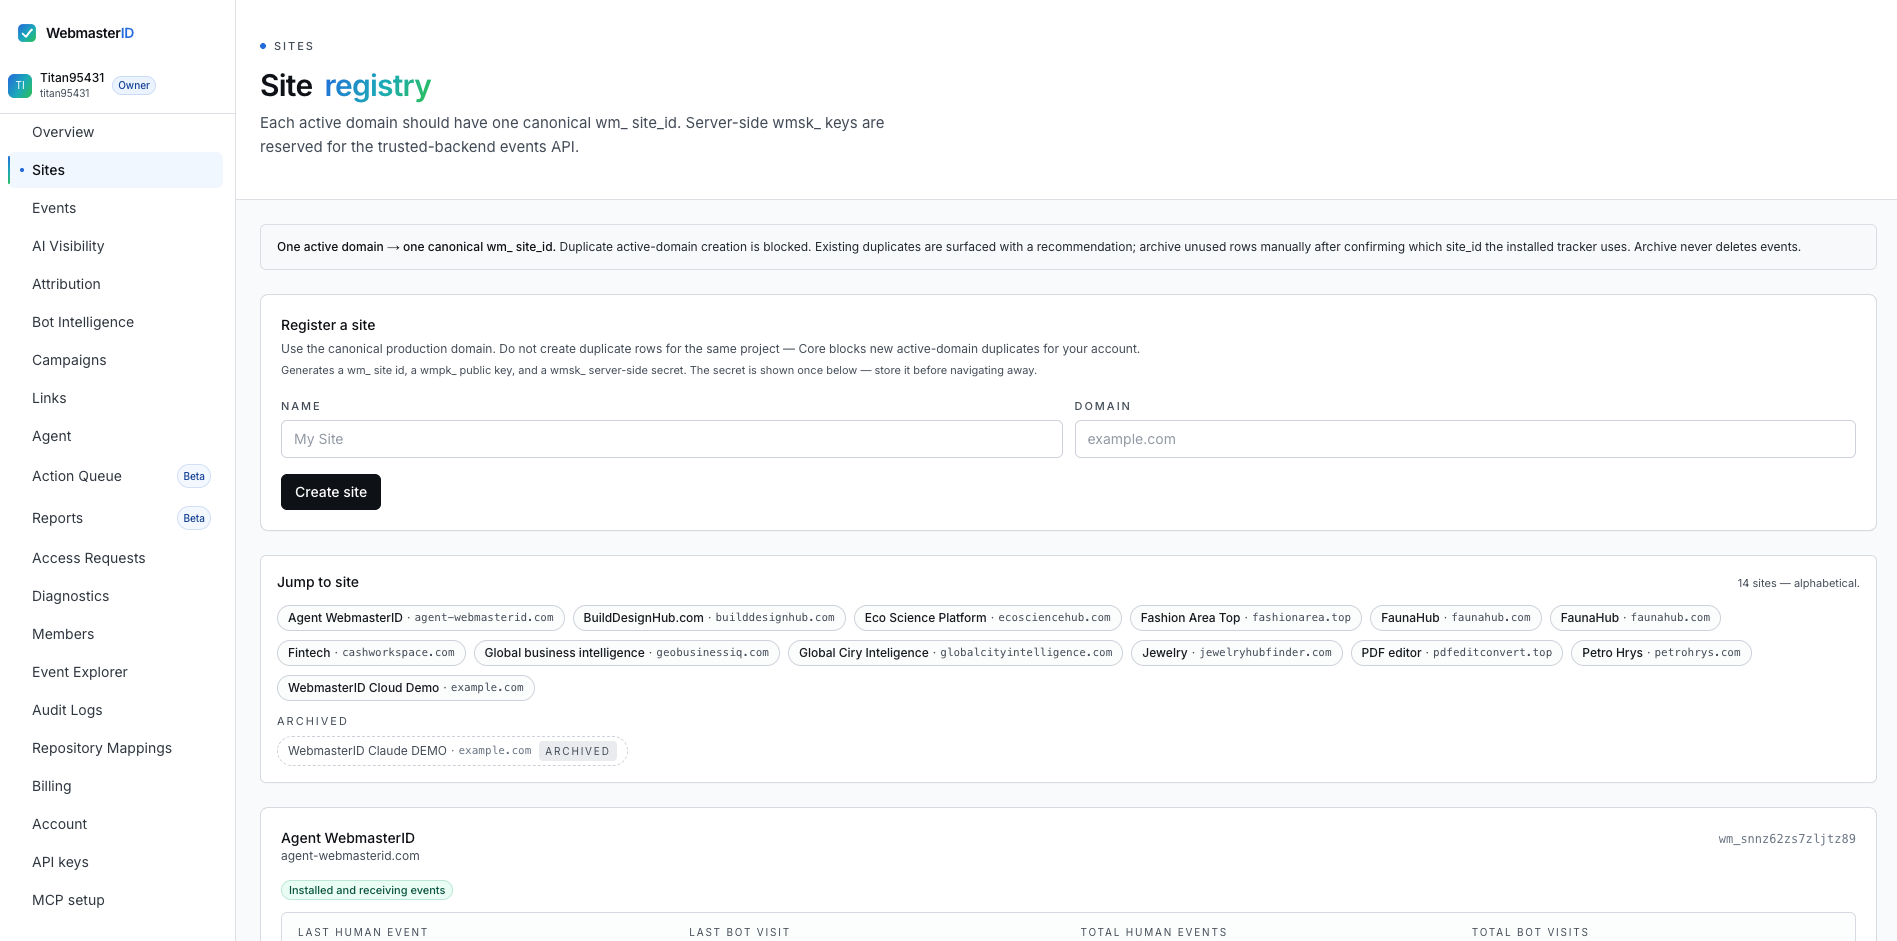Jump to Global Ciry Inteligence site

[x=956, y=653]
